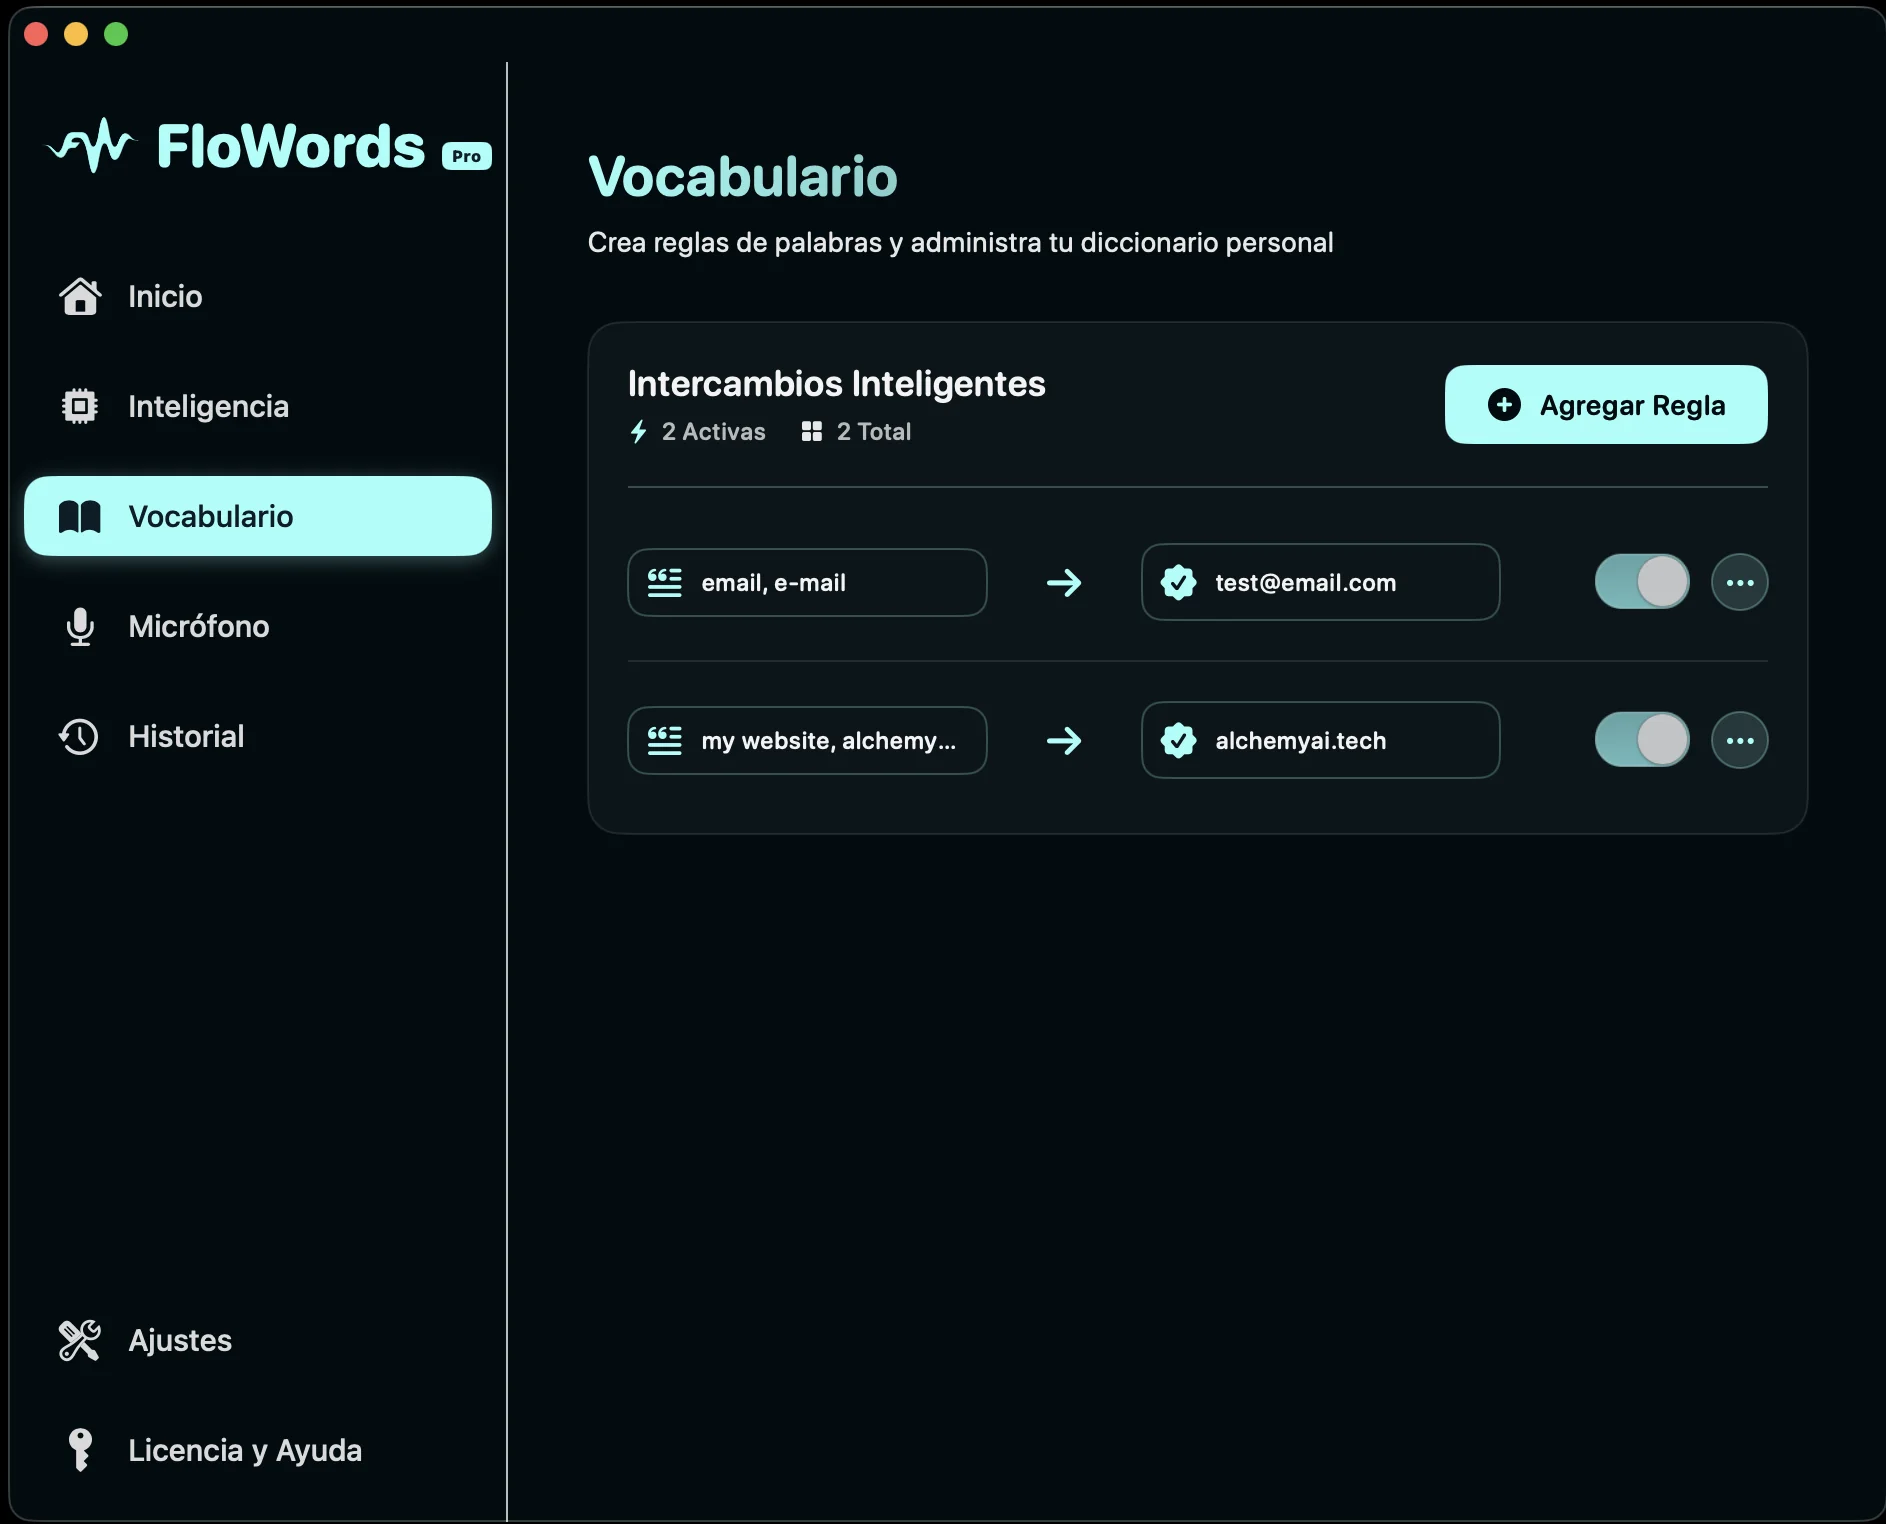
Task: Click the arrow icon in alchemyai.tech rule
Action: (1064, 741)
